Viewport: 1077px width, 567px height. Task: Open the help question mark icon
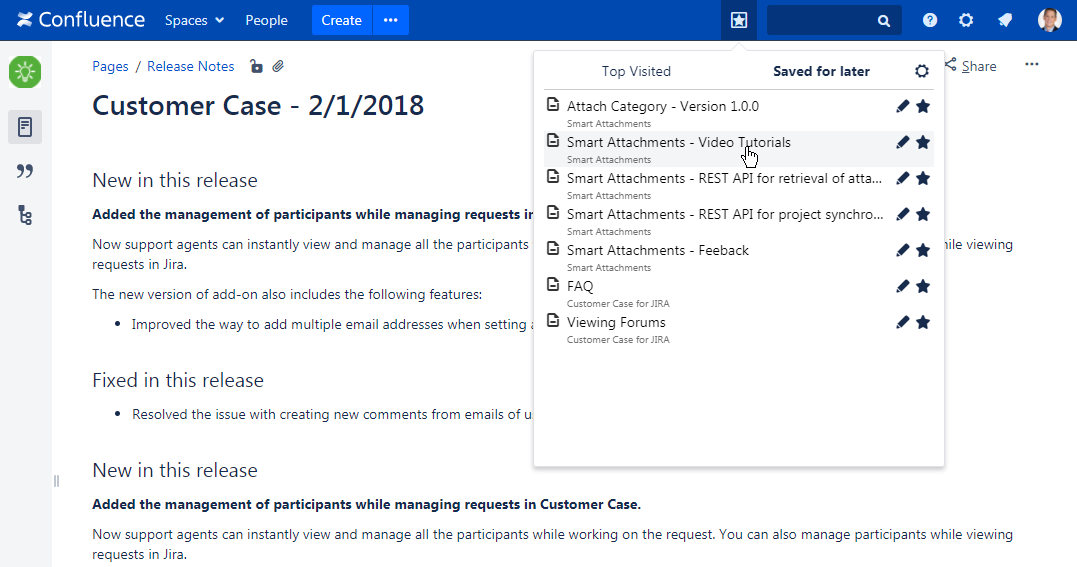930,20
